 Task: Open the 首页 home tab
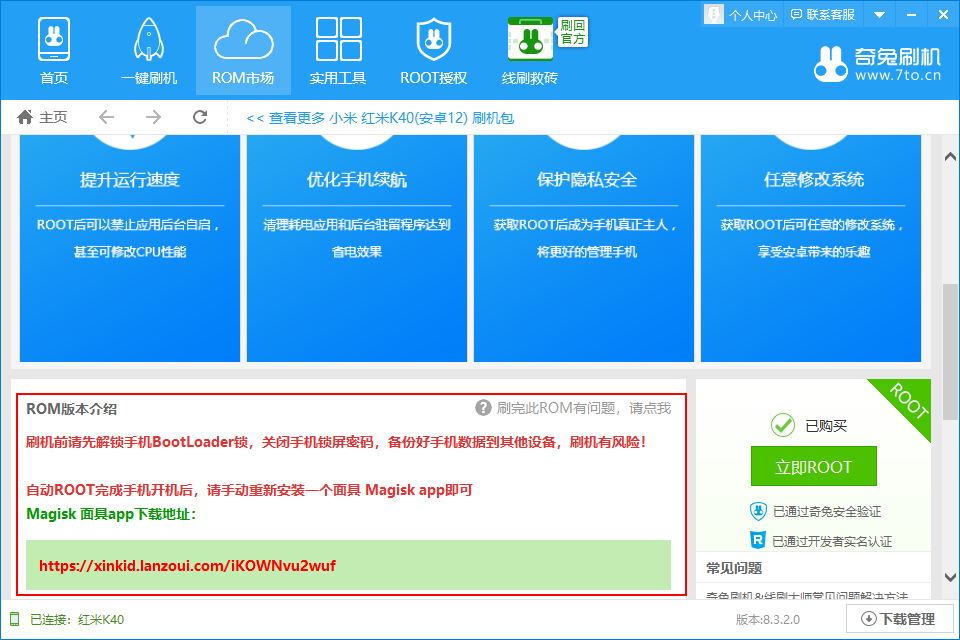click(54, 51)
